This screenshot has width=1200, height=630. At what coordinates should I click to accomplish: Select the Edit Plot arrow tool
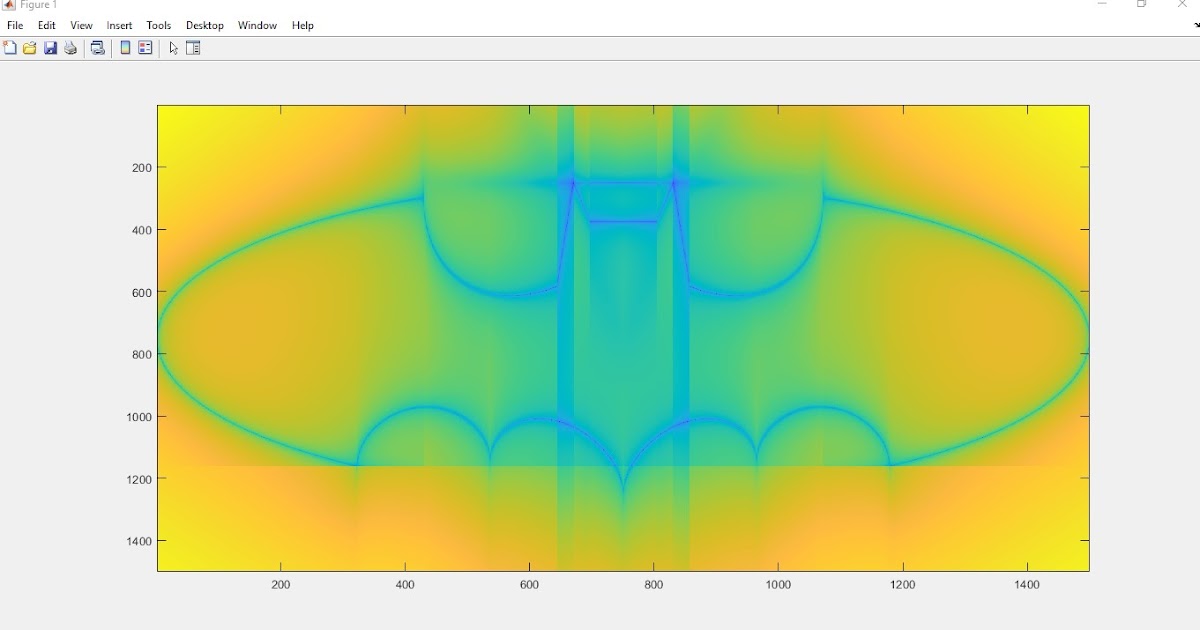click(172, 47)
